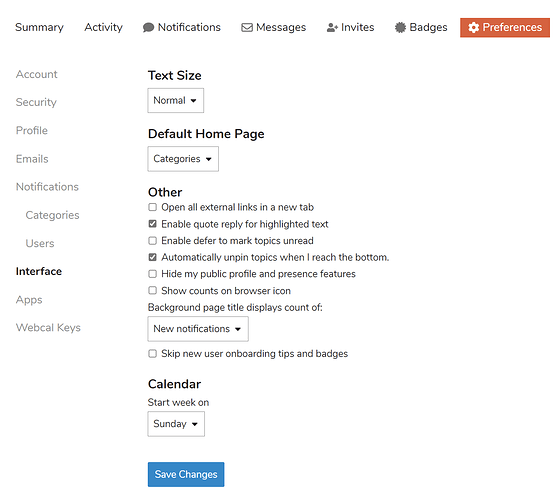Go to the Invites tab
Screen dimensions: 557x500
coord(350,27)
